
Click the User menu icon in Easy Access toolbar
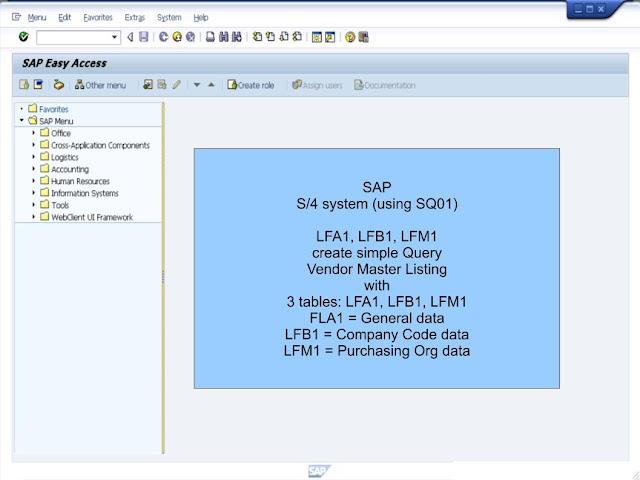point(24,84)
